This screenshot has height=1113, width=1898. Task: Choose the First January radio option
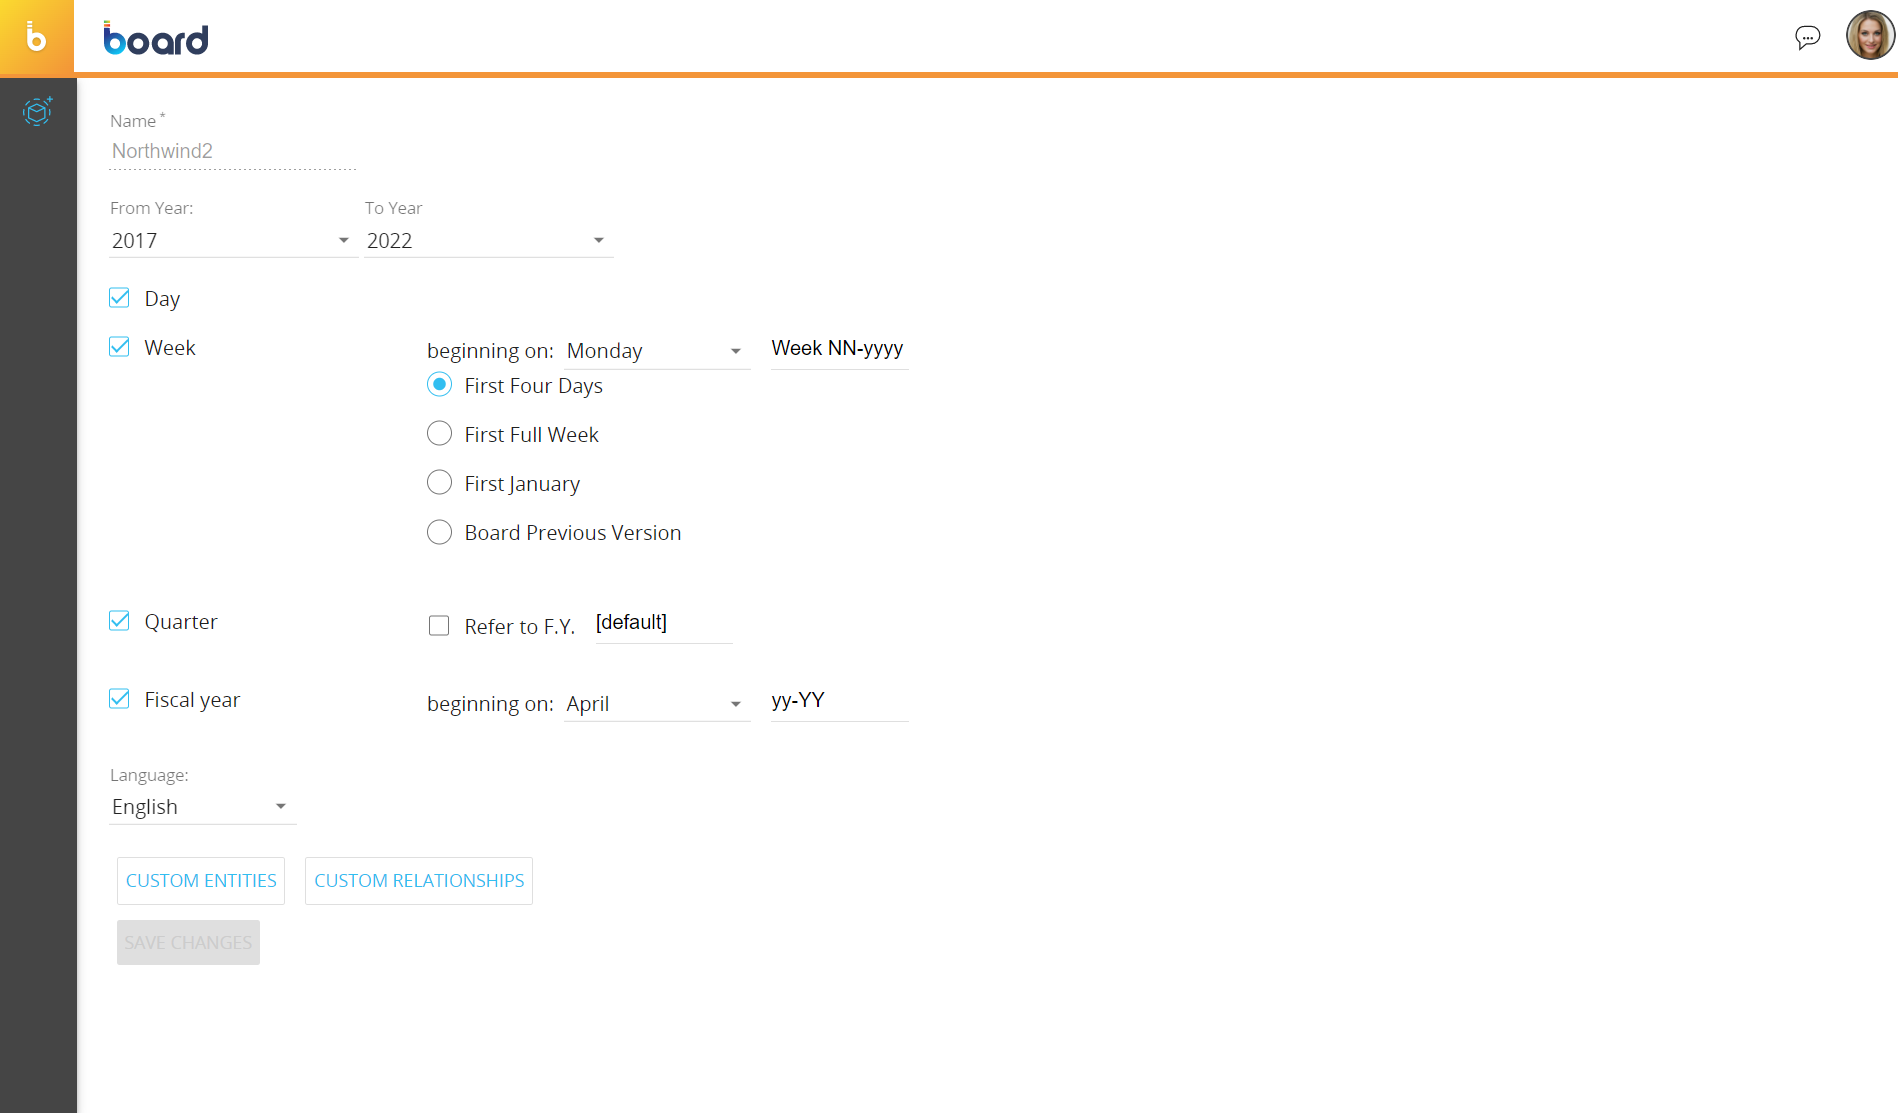click(x=439, y=483)
